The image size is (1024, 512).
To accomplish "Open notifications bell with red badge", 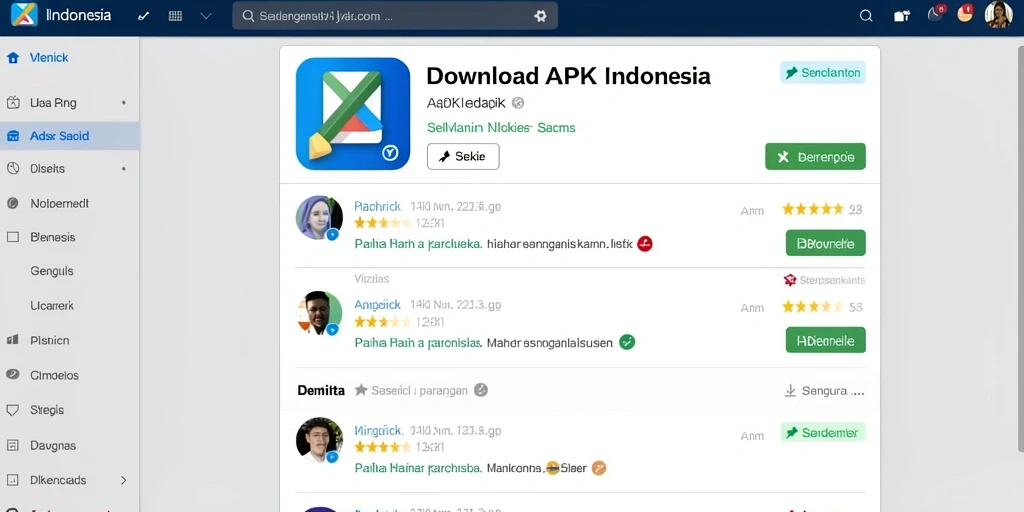I will click(936, 14).
